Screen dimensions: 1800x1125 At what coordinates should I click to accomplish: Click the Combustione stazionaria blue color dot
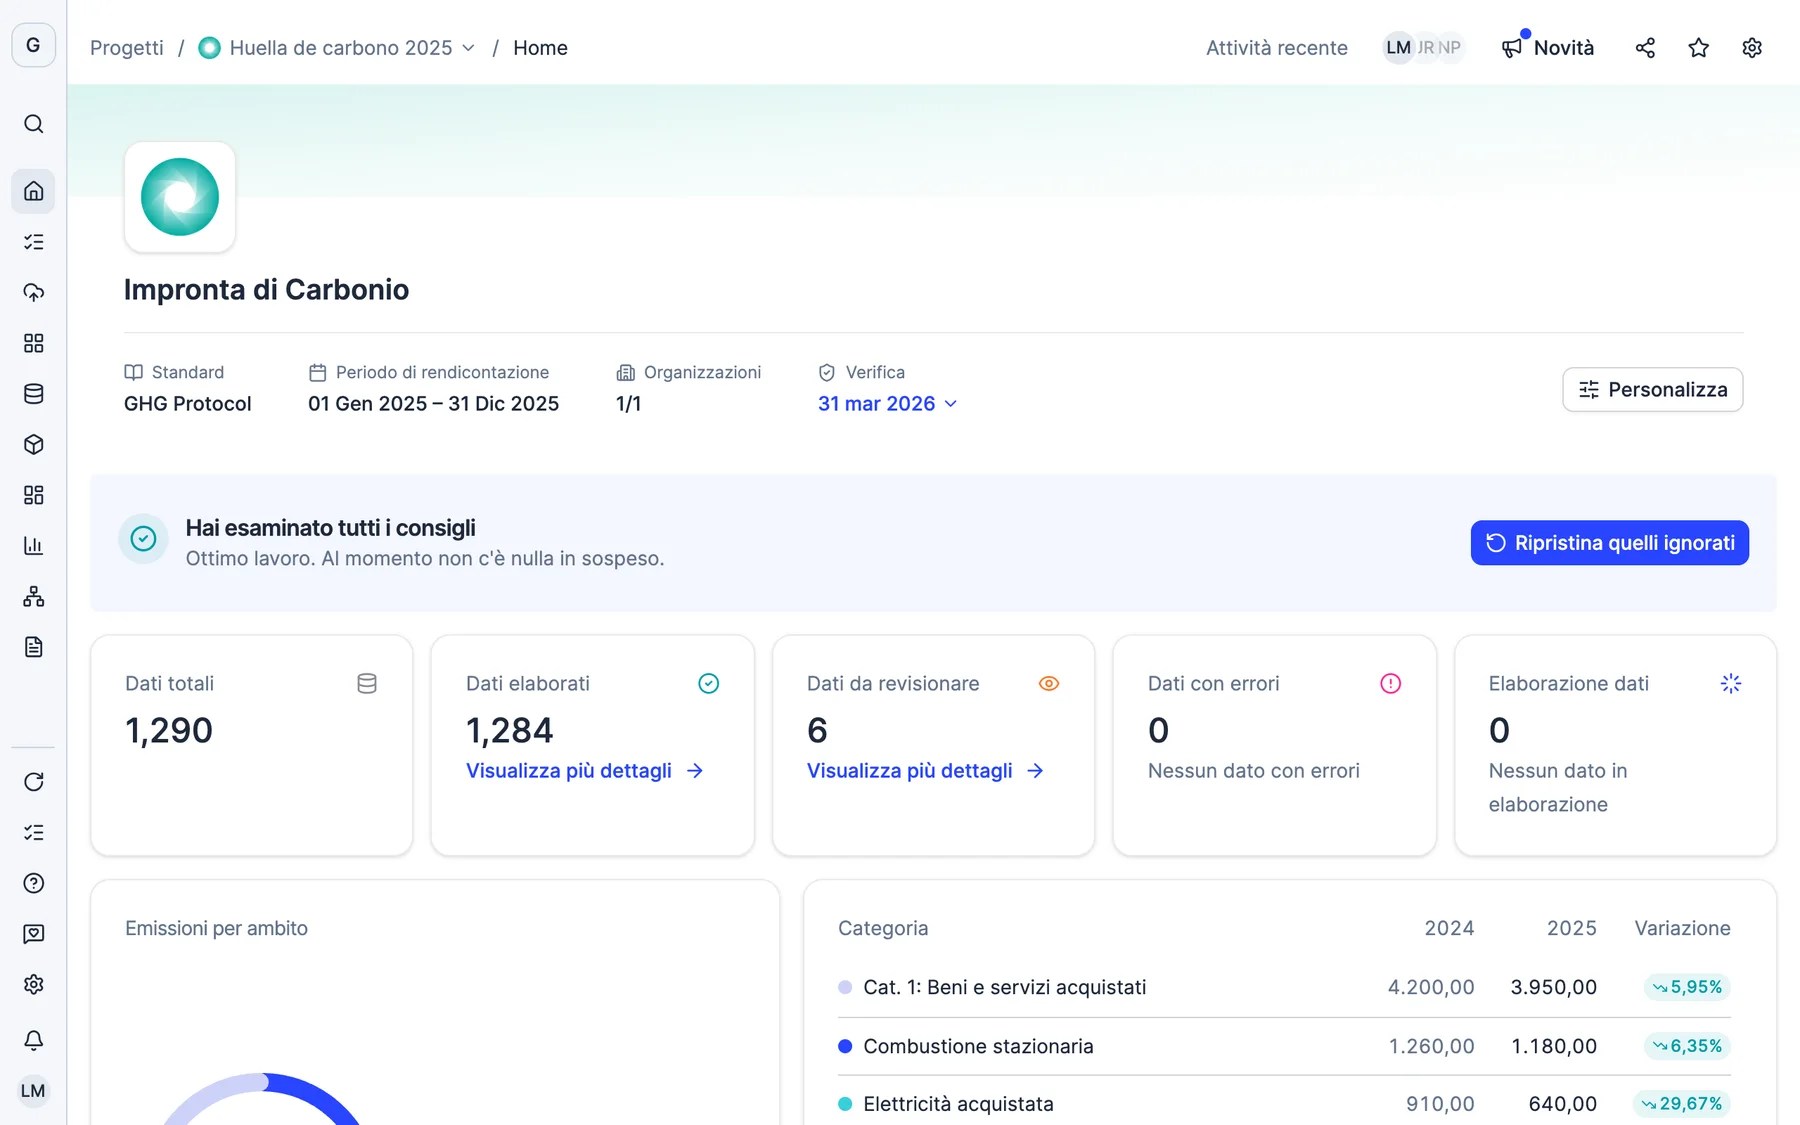(x=845, y=1046)
